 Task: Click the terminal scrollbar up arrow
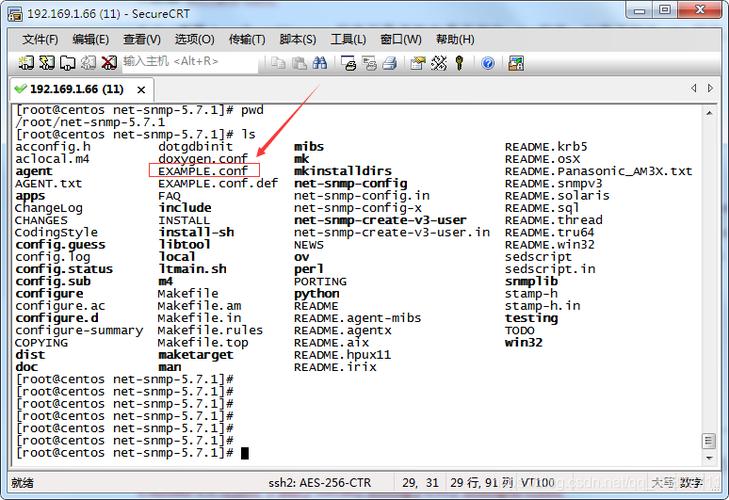709,113
